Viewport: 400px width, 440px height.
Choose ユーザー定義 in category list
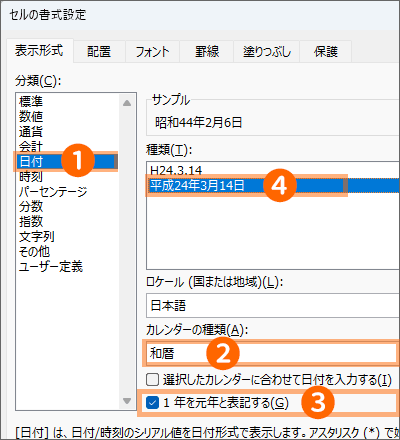(51, 267)
